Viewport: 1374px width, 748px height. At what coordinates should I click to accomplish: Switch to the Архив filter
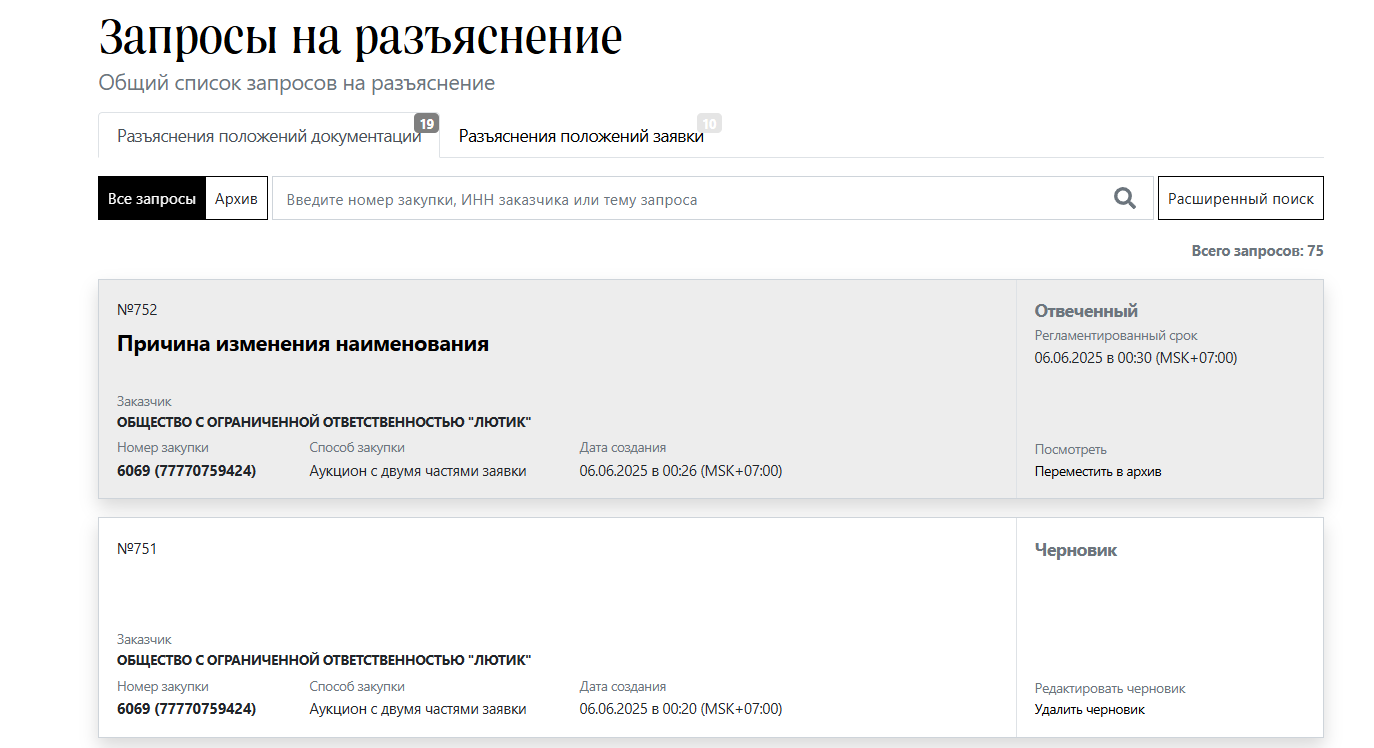tap(236, 199)
